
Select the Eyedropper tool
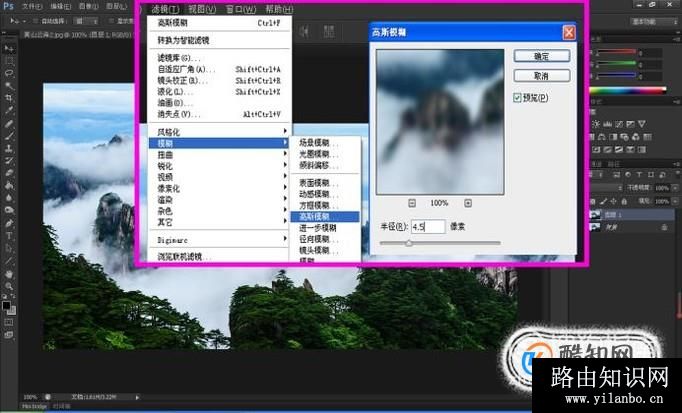pyautogui.click(x=9, y=111)
